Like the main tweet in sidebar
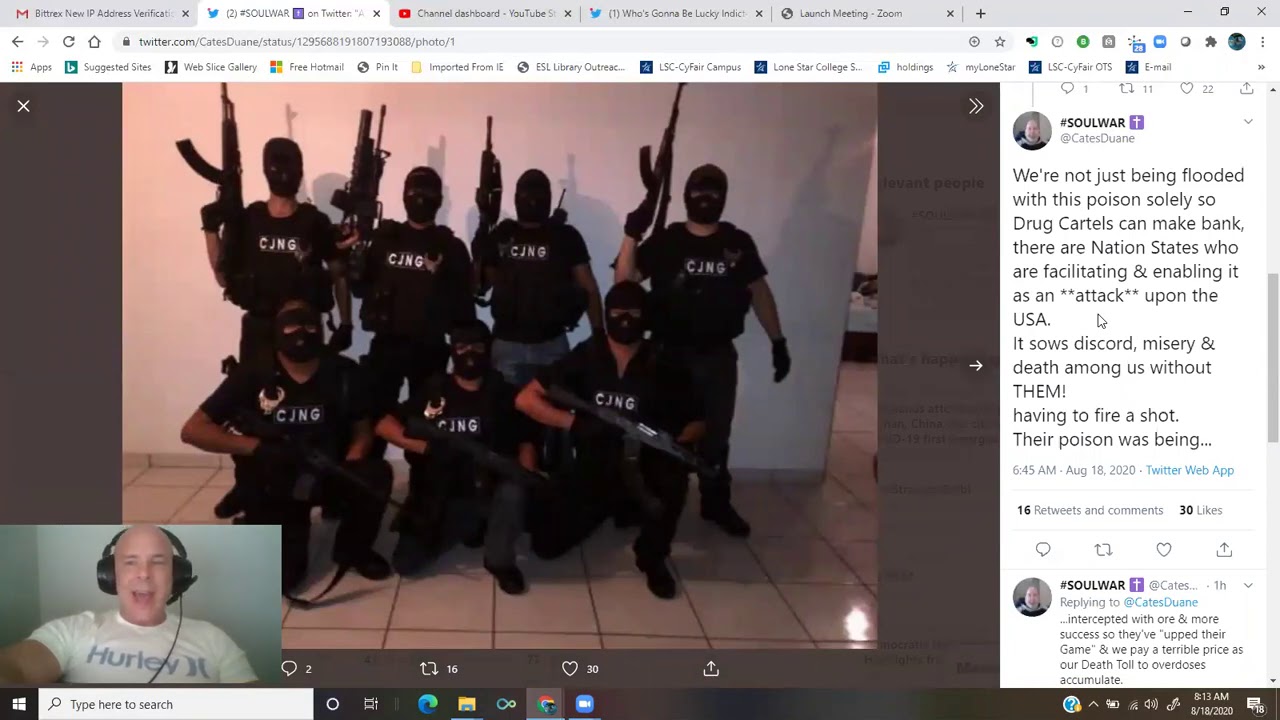 [x=1164, y=550]
